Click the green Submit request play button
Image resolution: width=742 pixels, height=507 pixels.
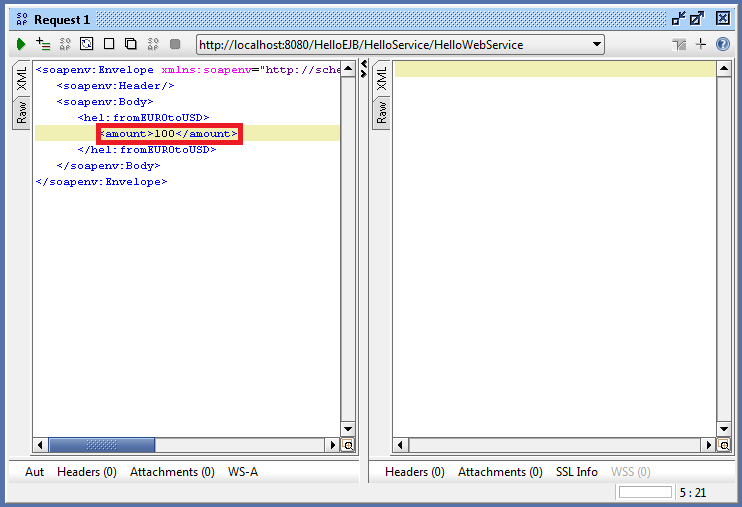pos(21,44)
